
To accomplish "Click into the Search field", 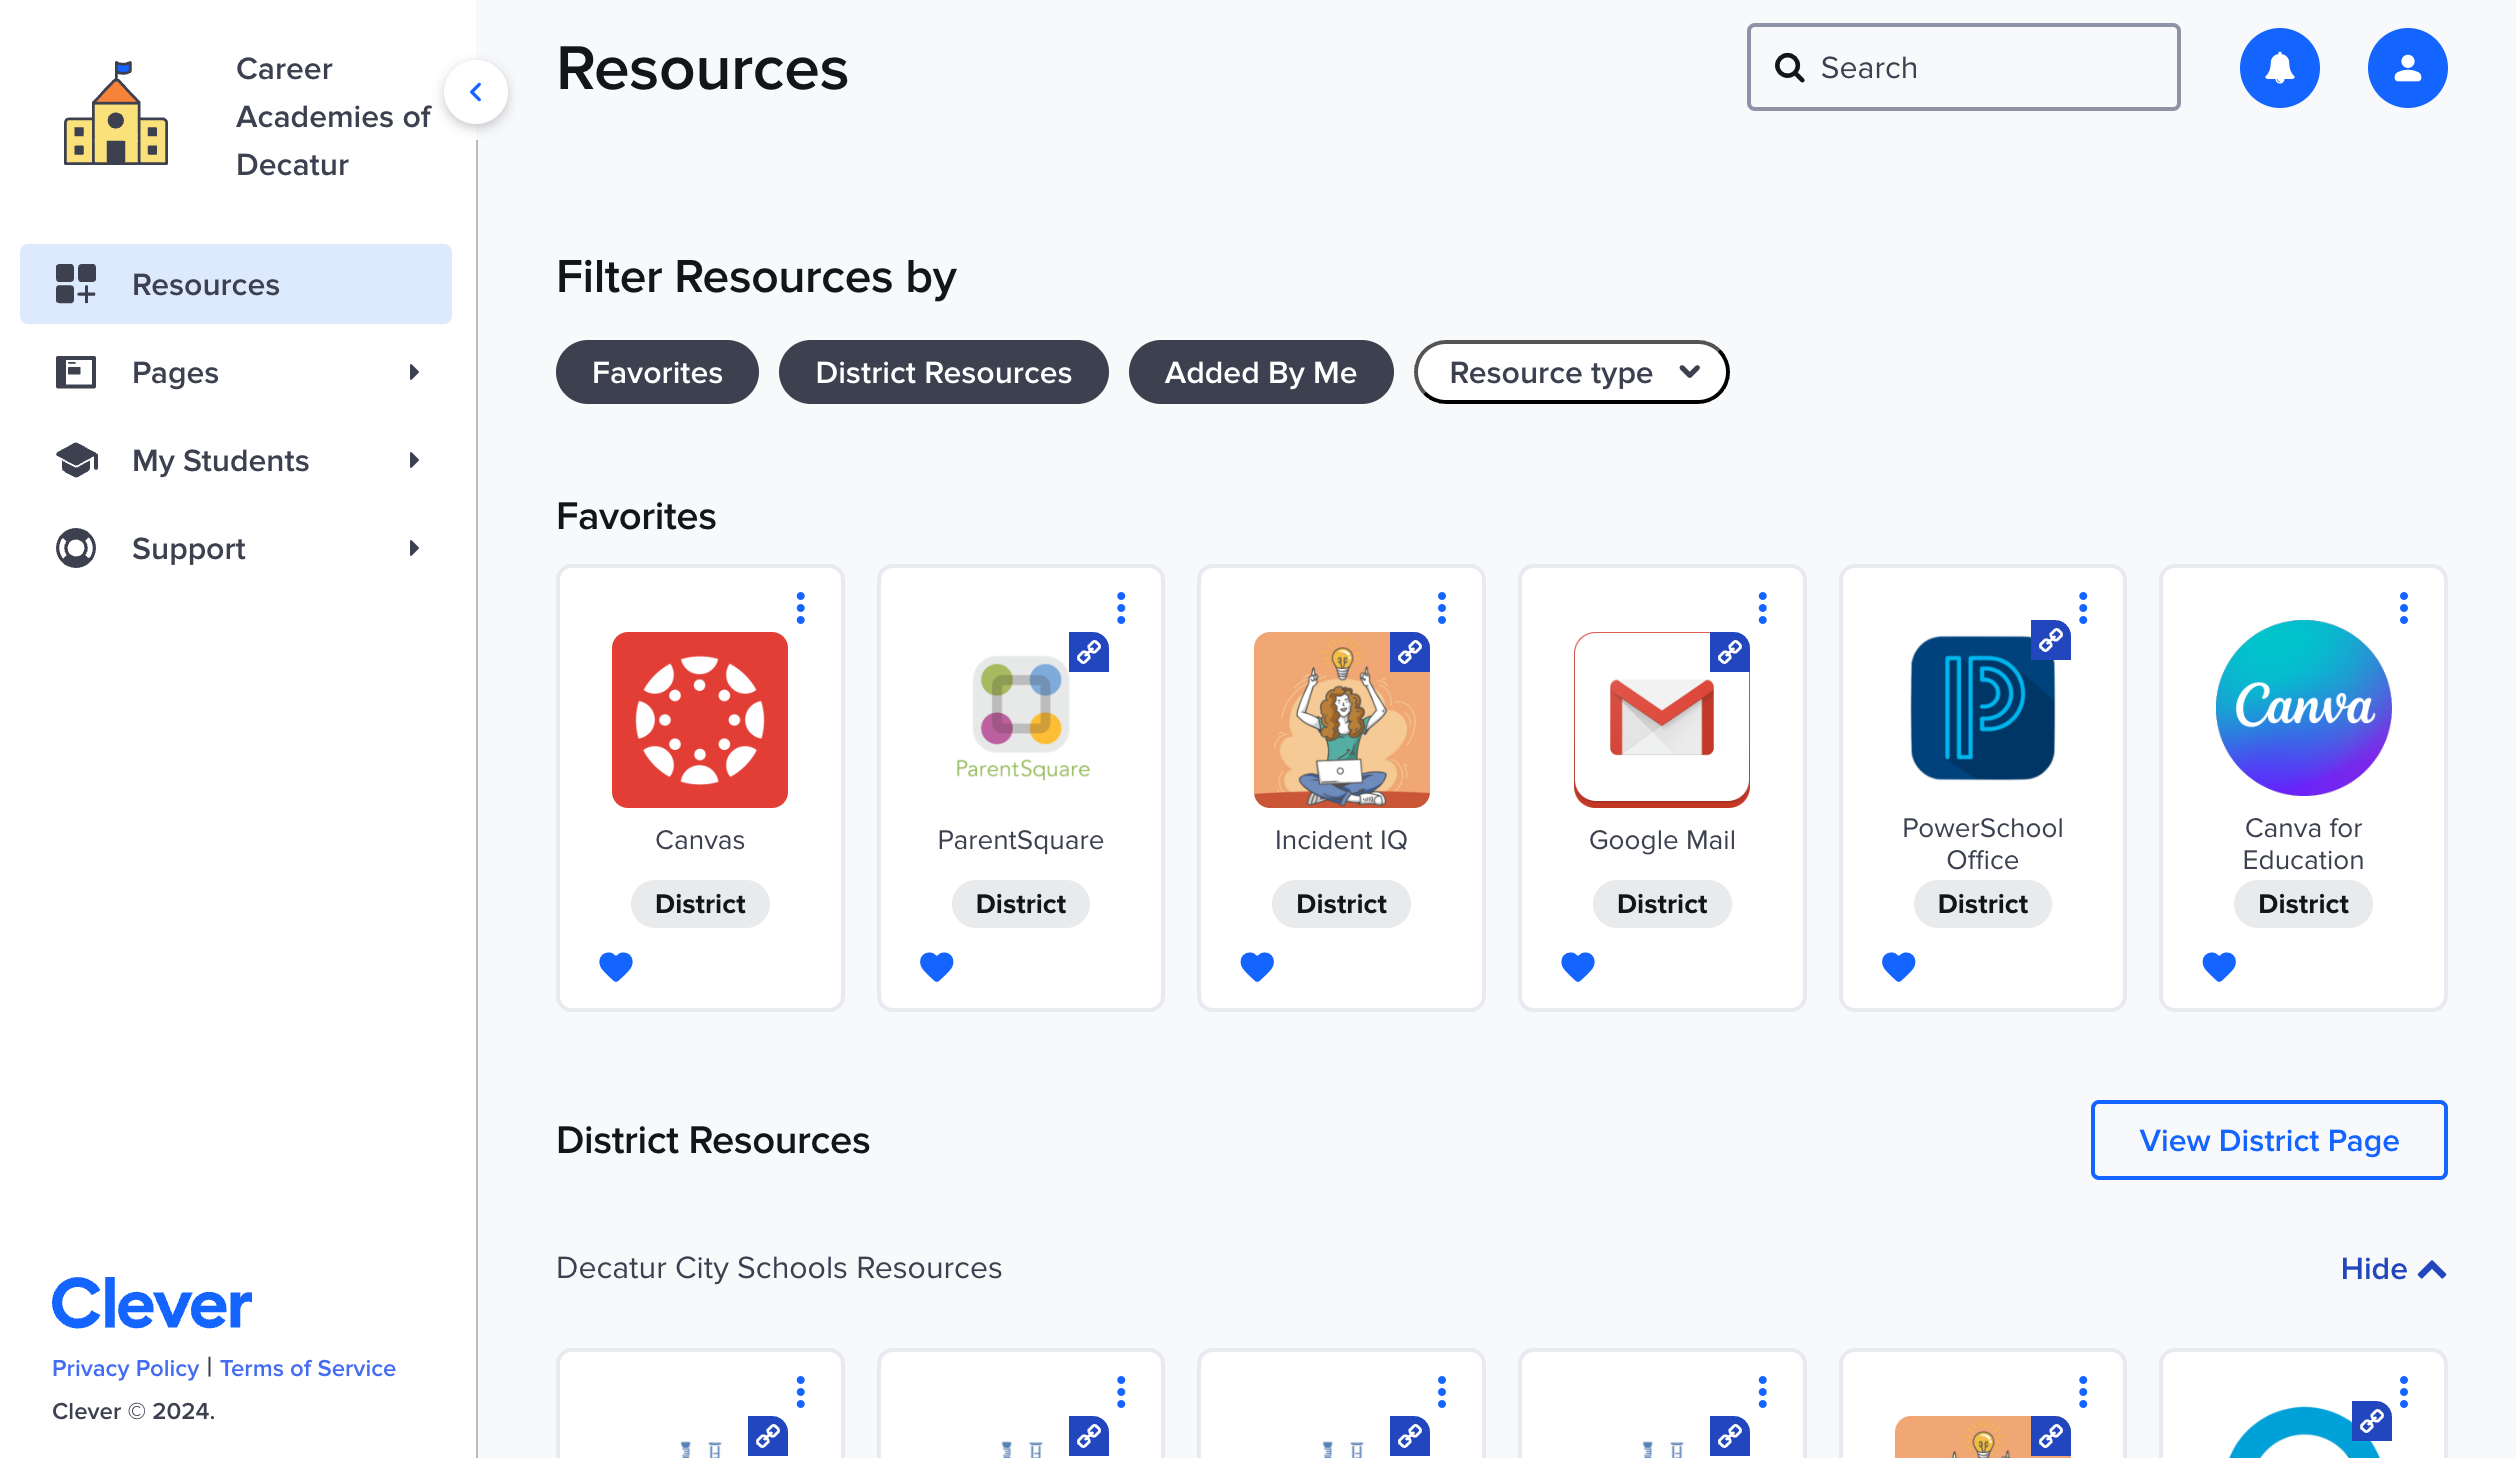I will (x=1962, y=67).
